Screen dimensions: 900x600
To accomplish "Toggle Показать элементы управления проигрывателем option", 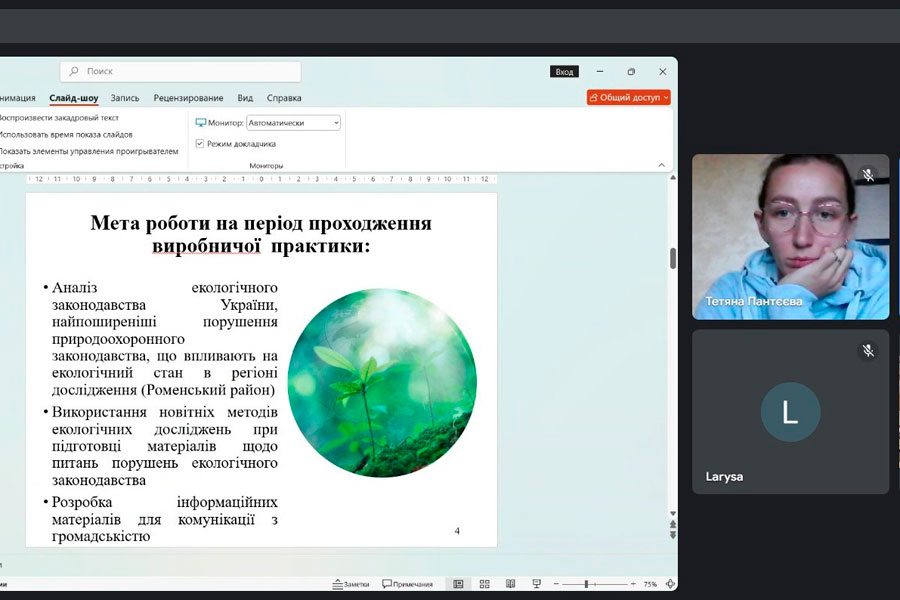I will 89,151.
